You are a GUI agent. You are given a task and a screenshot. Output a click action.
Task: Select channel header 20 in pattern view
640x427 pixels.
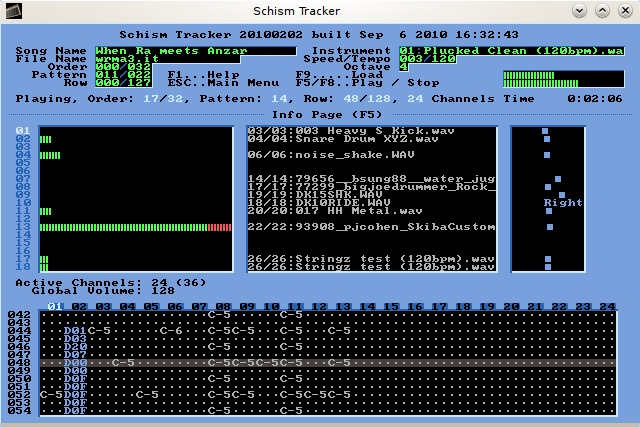pos(511,307)
